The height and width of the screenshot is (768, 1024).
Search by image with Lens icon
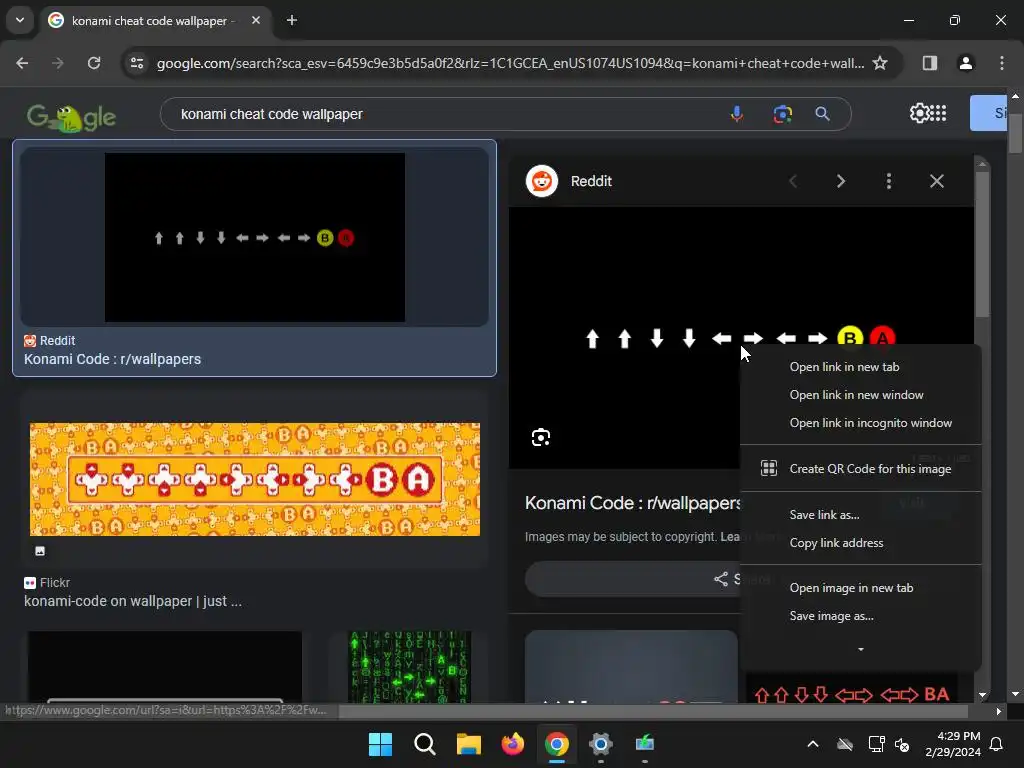click(782, 114)
